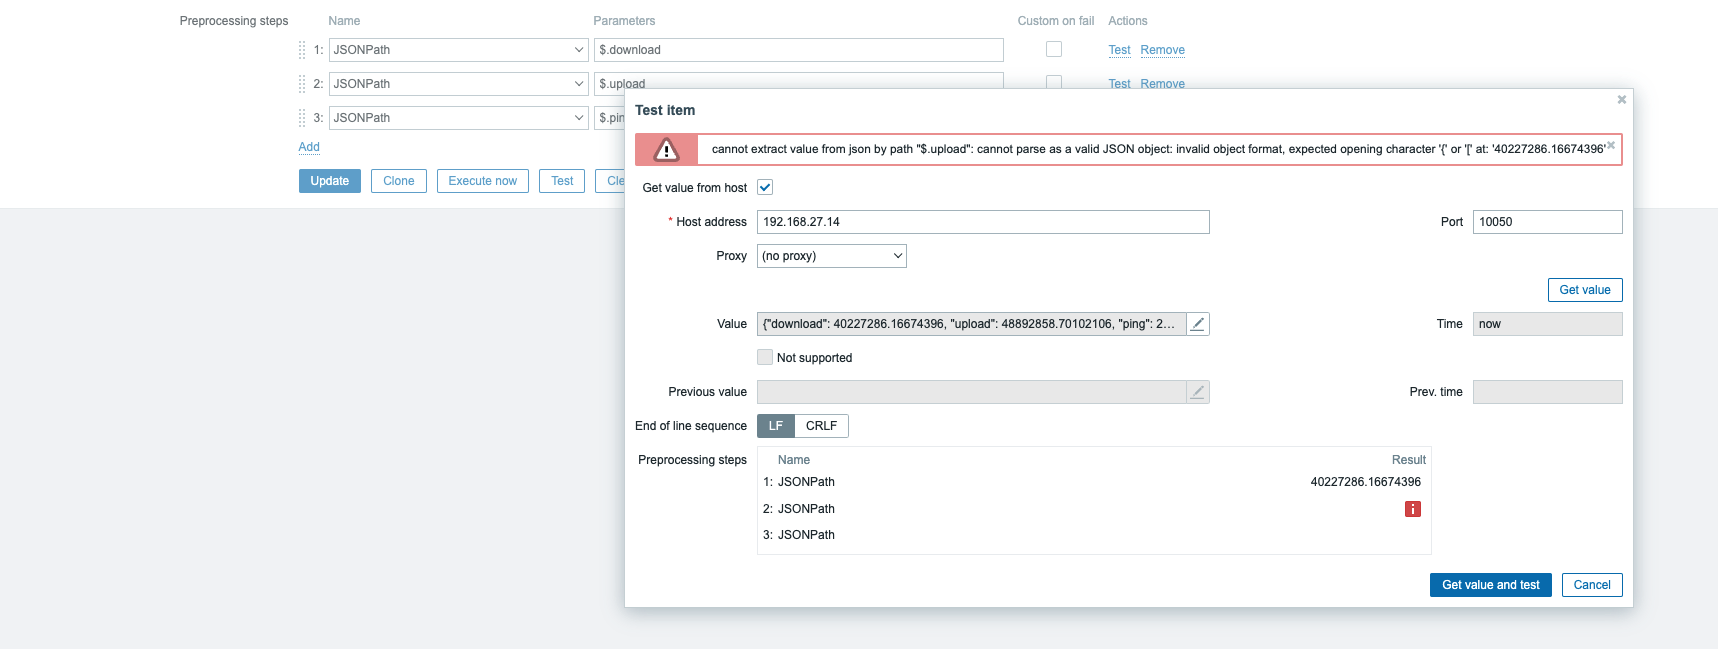Open the Proxy dropdown
This screenshot has height=649, width=1718.
click(x=831, y=256)
